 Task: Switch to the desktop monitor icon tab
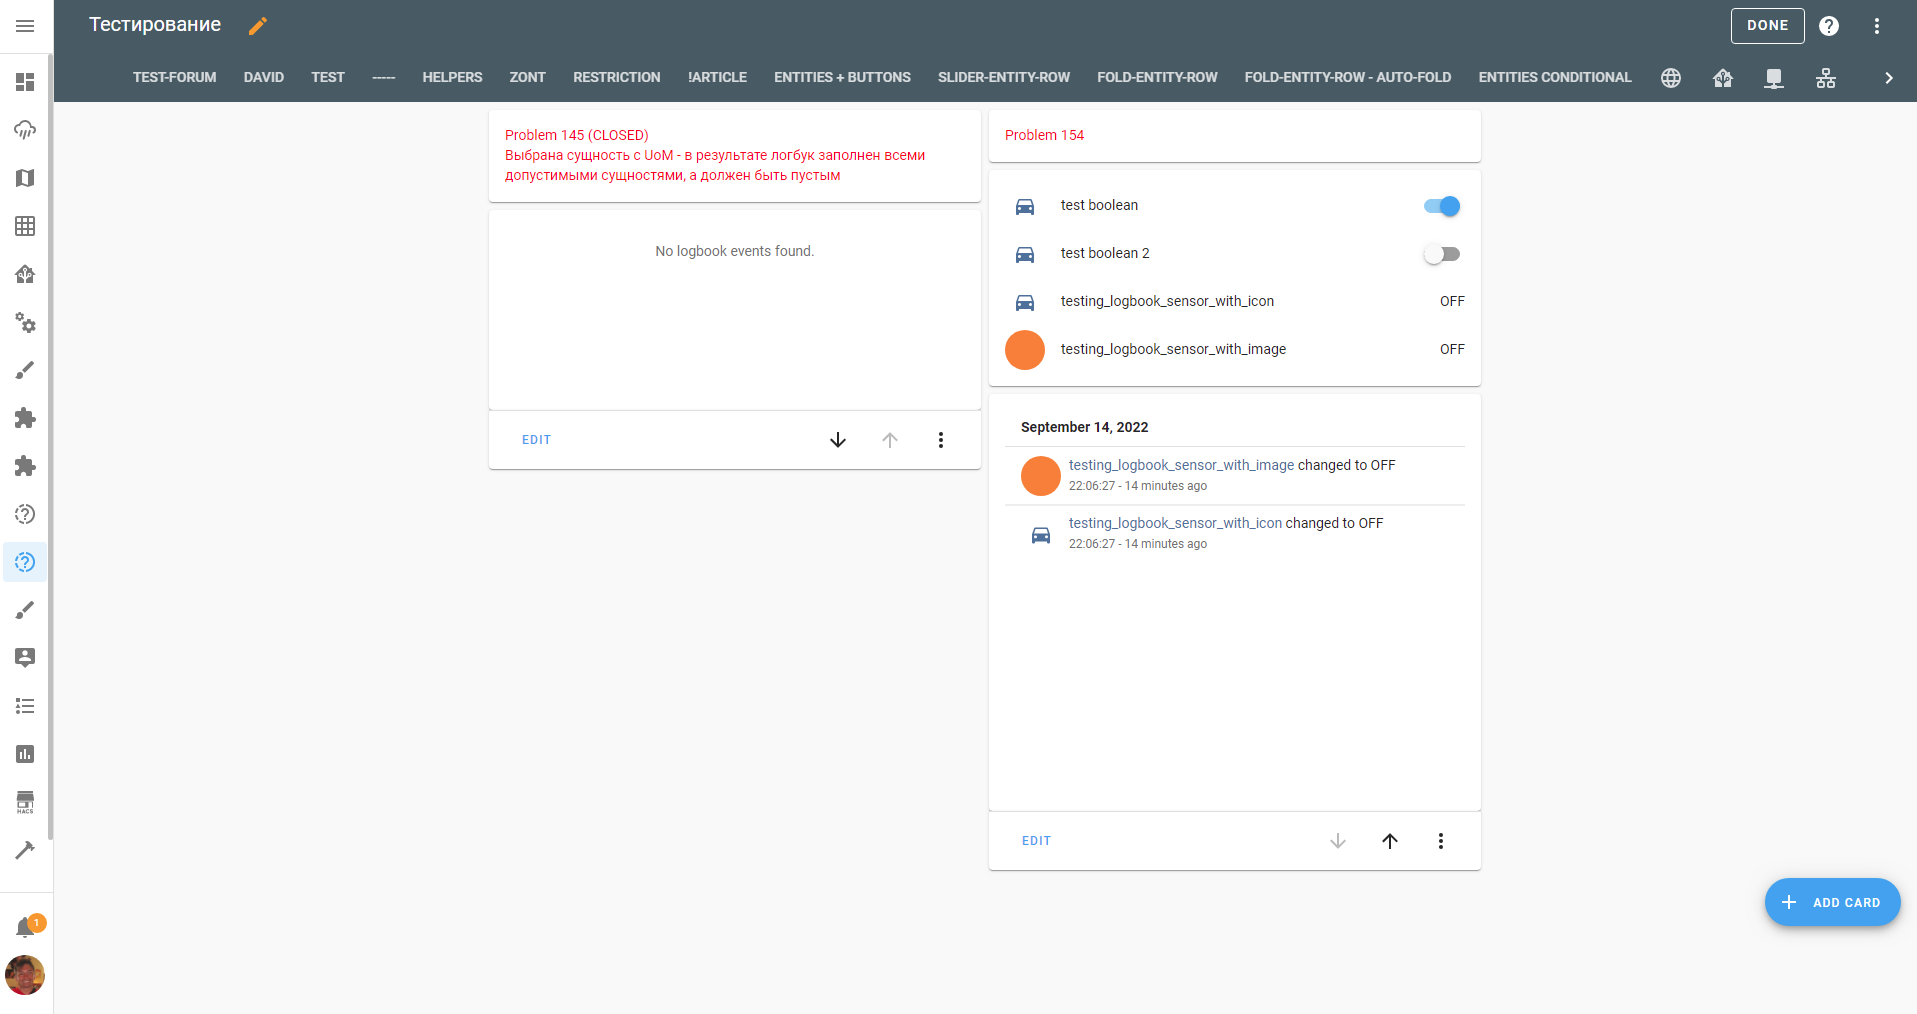(x=1774, y=78)
